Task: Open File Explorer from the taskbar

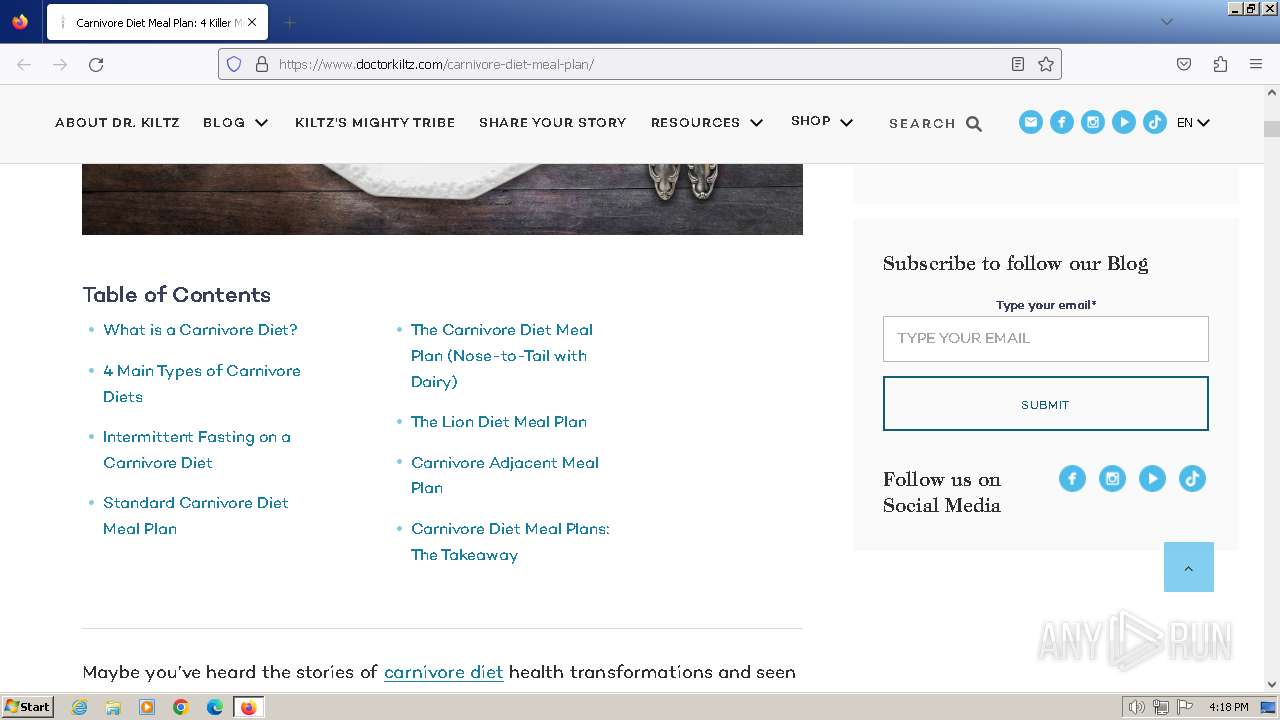Action: tap(113, 707)
